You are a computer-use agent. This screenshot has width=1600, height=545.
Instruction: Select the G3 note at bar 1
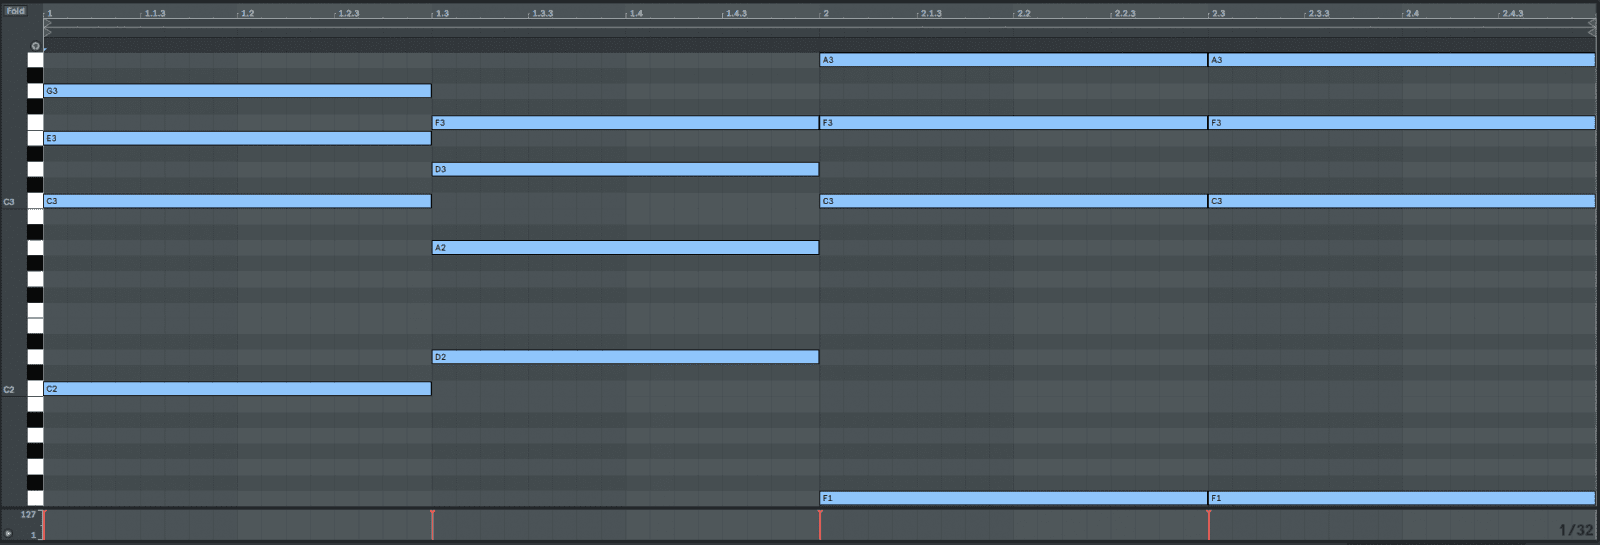point(237,91)
